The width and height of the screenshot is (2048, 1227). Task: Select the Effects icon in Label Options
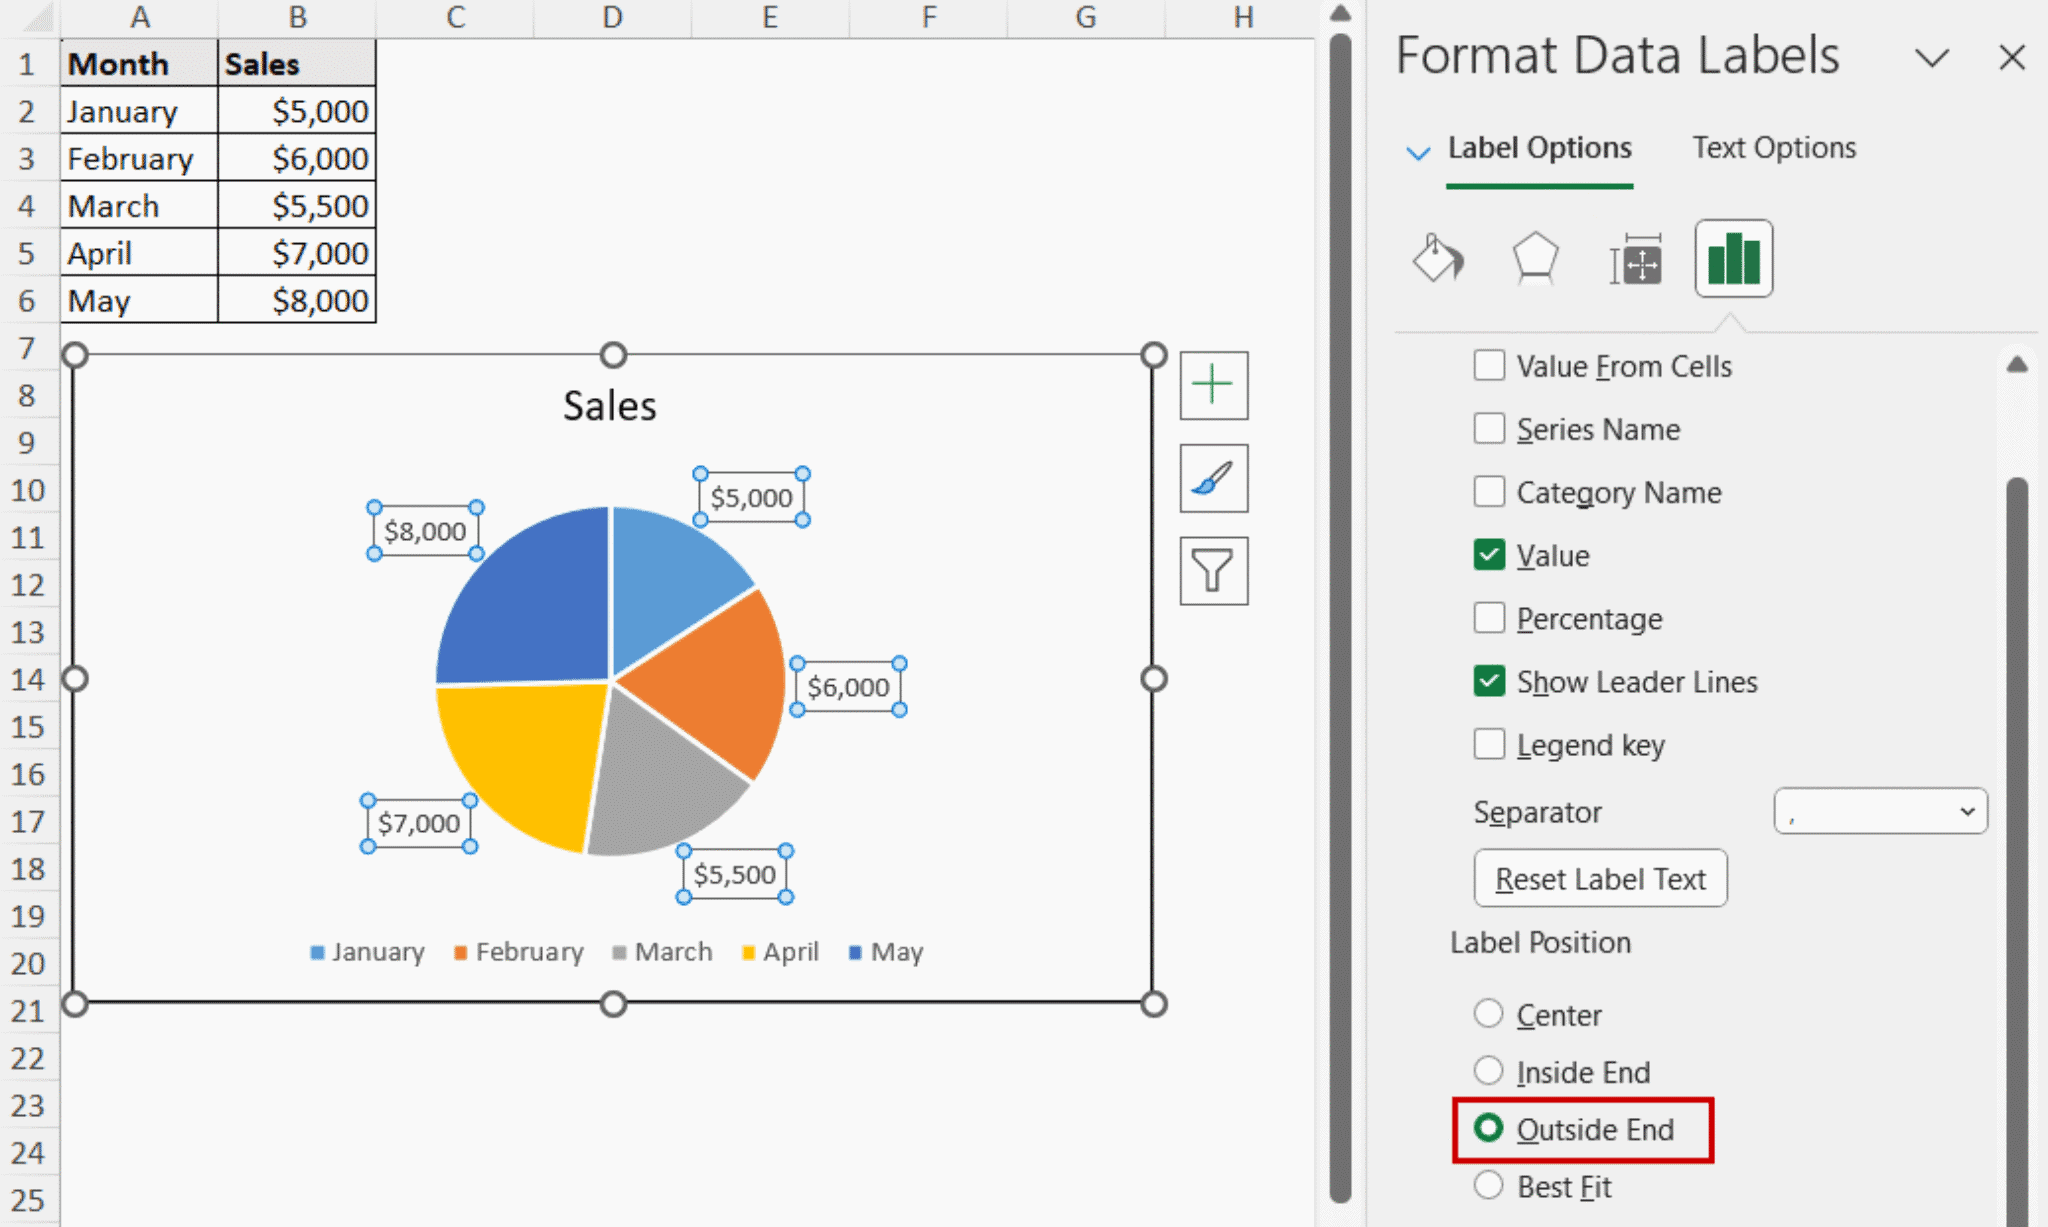click(x=1534, y=259)
